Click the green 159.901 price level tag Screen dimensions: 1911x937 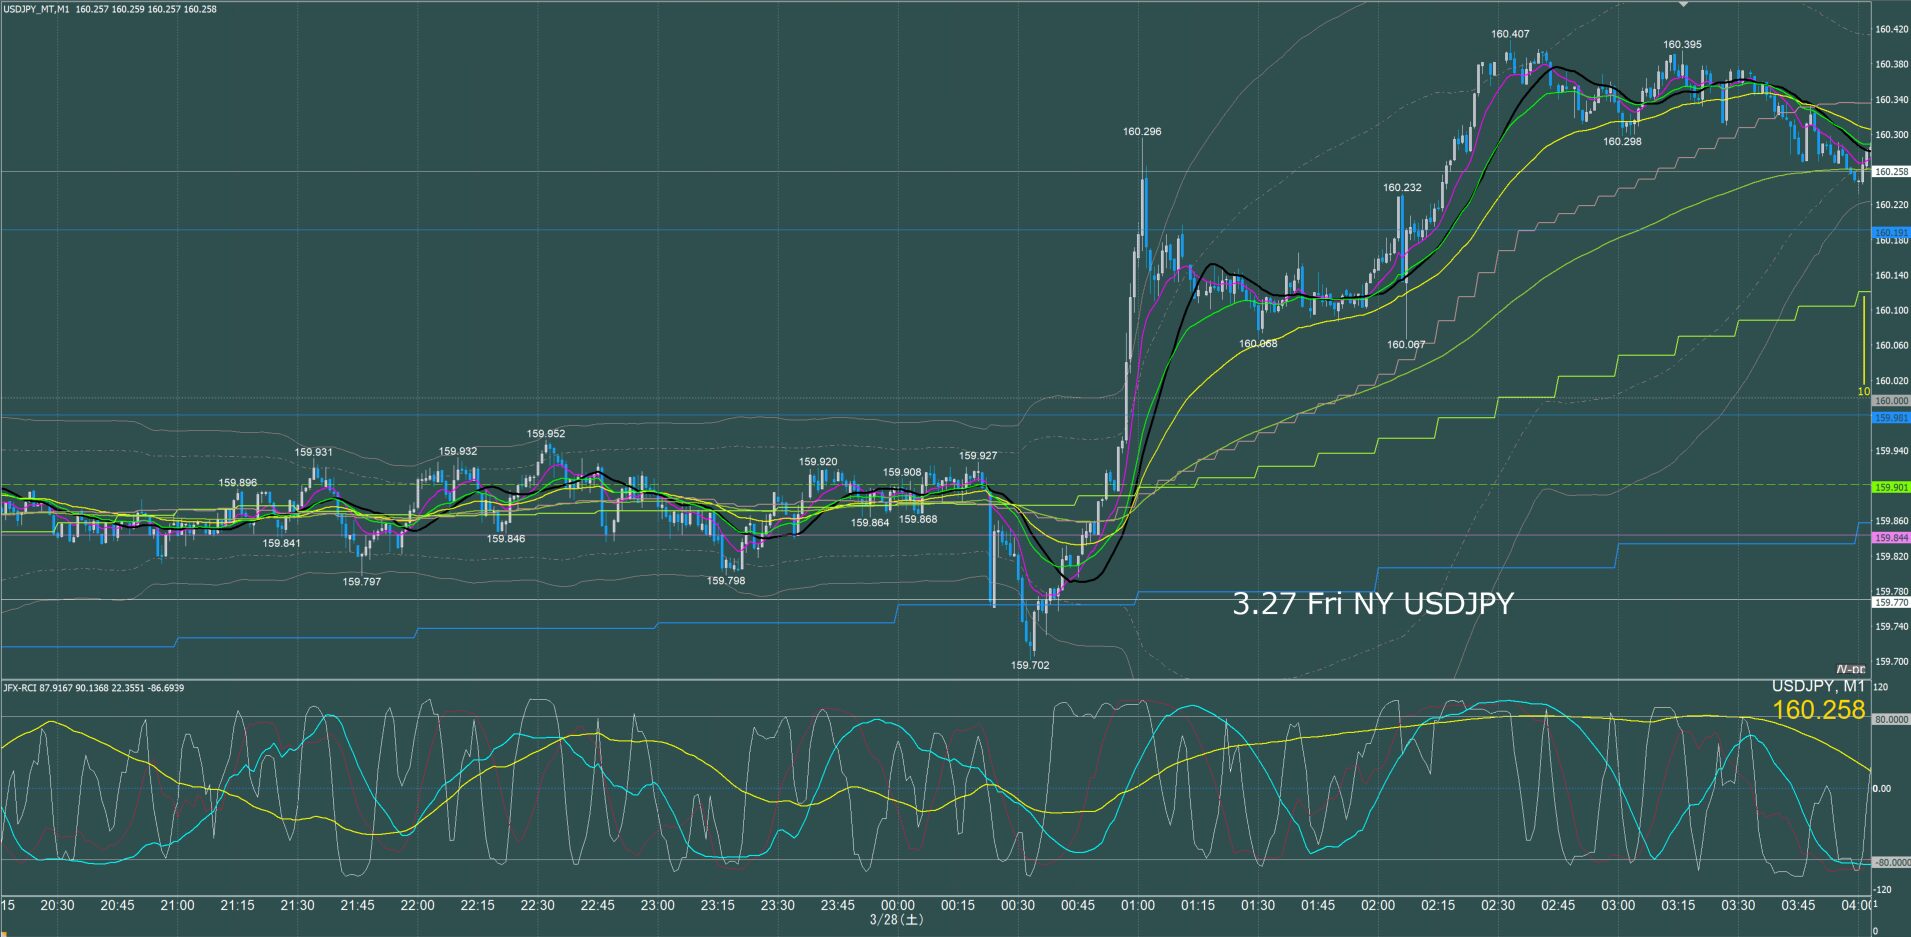pyautogui.click(x=1890, y=487)
